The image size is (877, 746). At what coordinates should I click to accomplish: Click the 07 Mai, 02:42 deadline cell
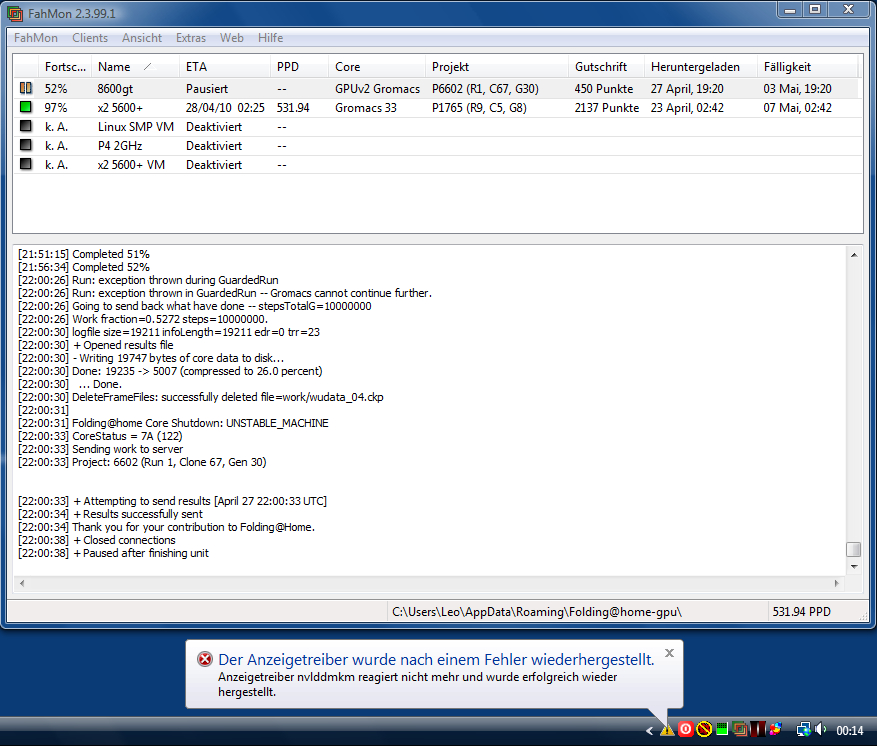(798, 107)
